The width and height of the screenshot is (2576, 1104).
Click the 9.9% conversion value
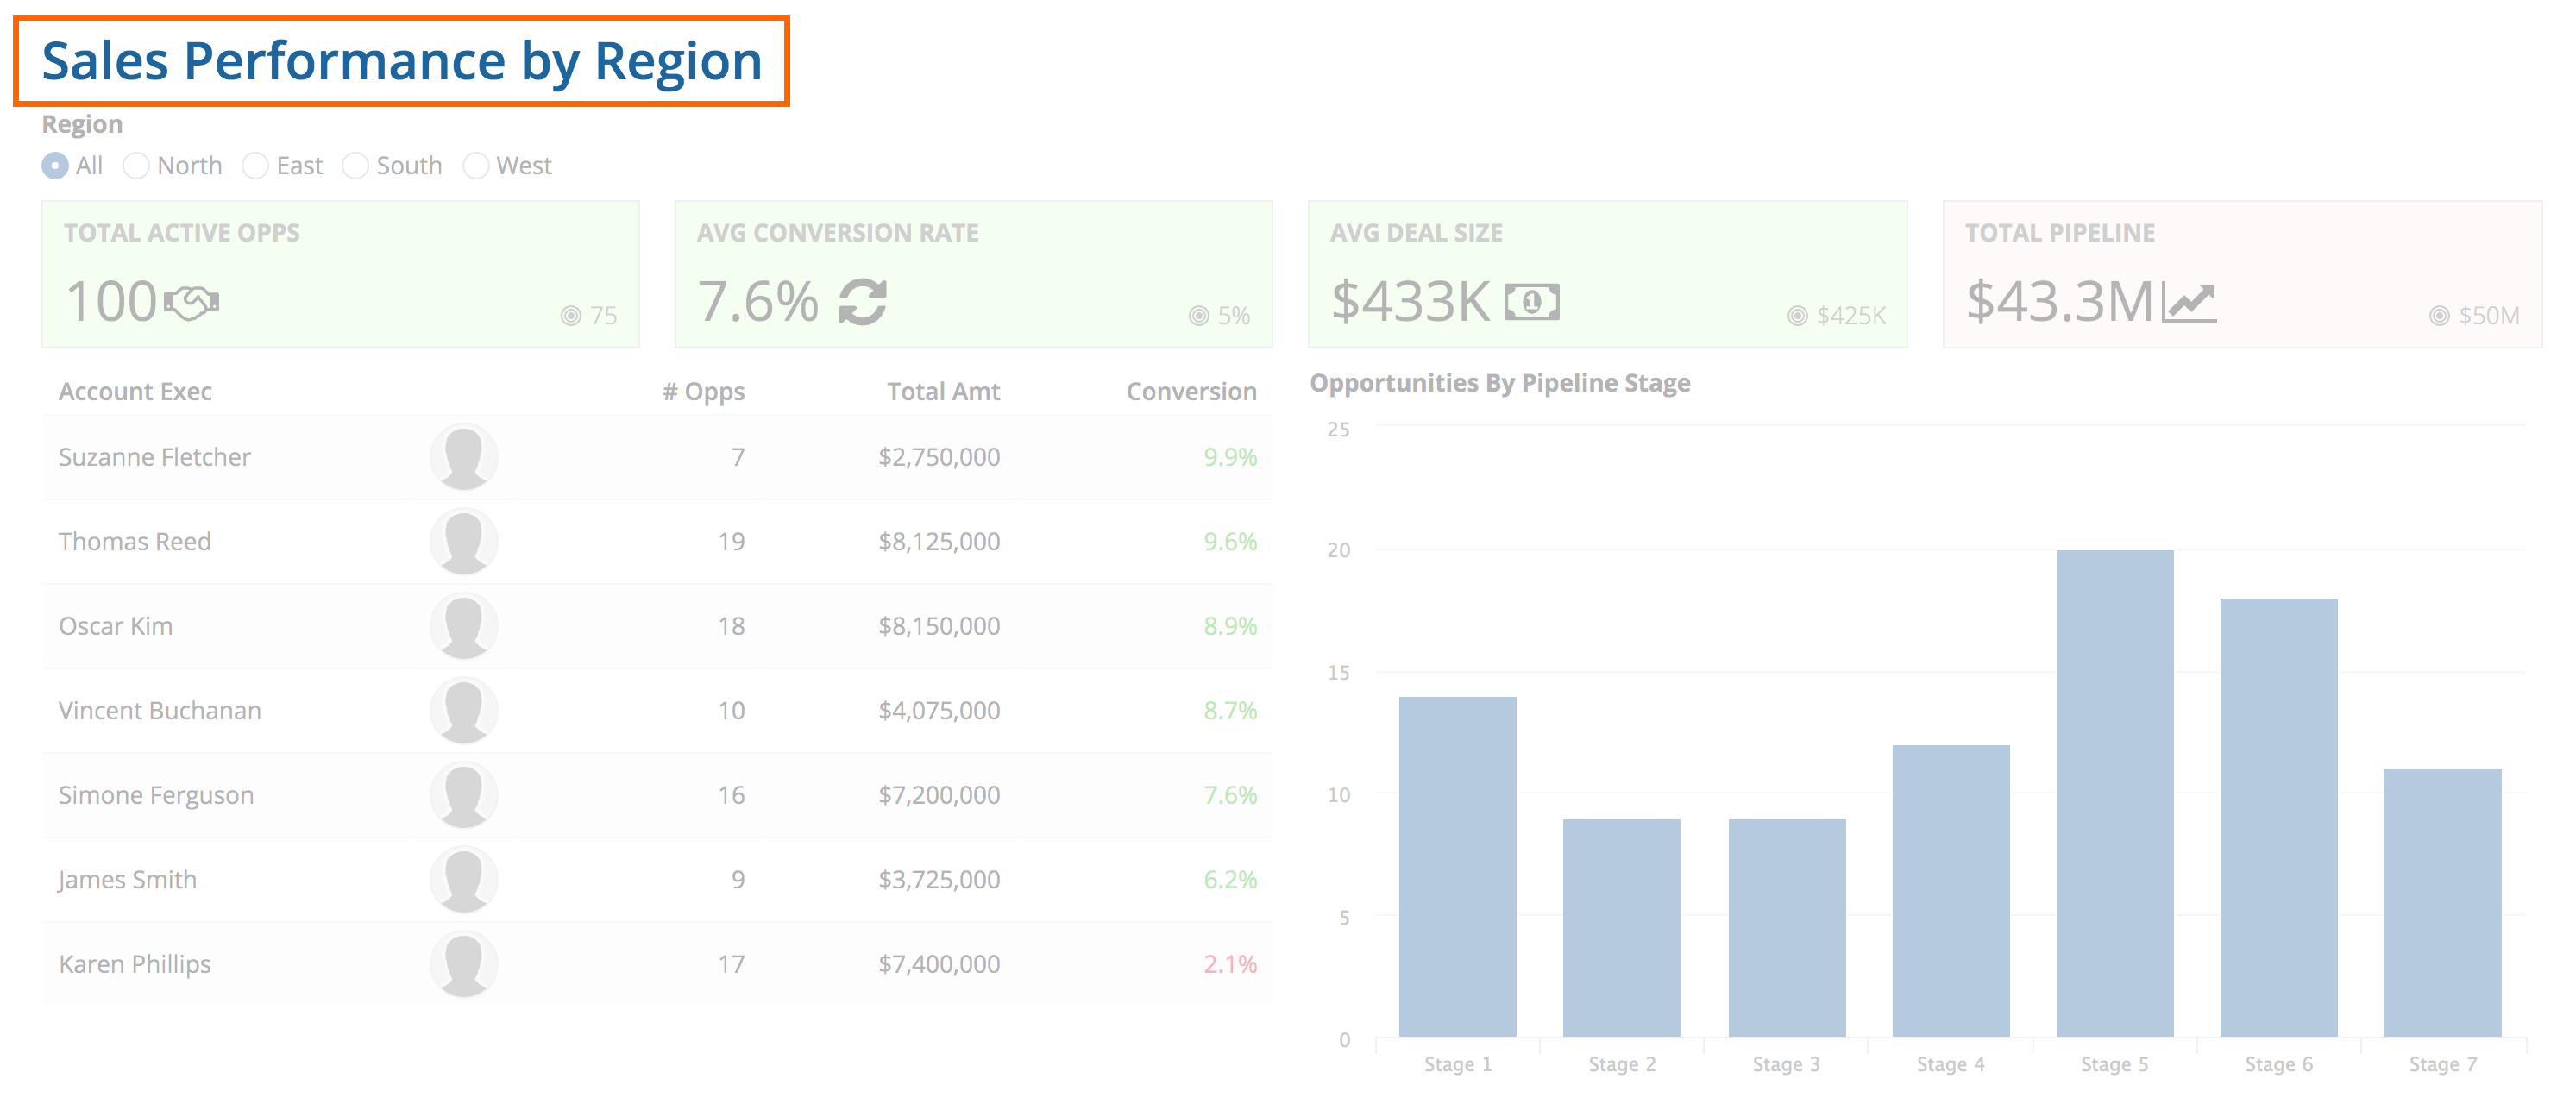coord(1230,457)
